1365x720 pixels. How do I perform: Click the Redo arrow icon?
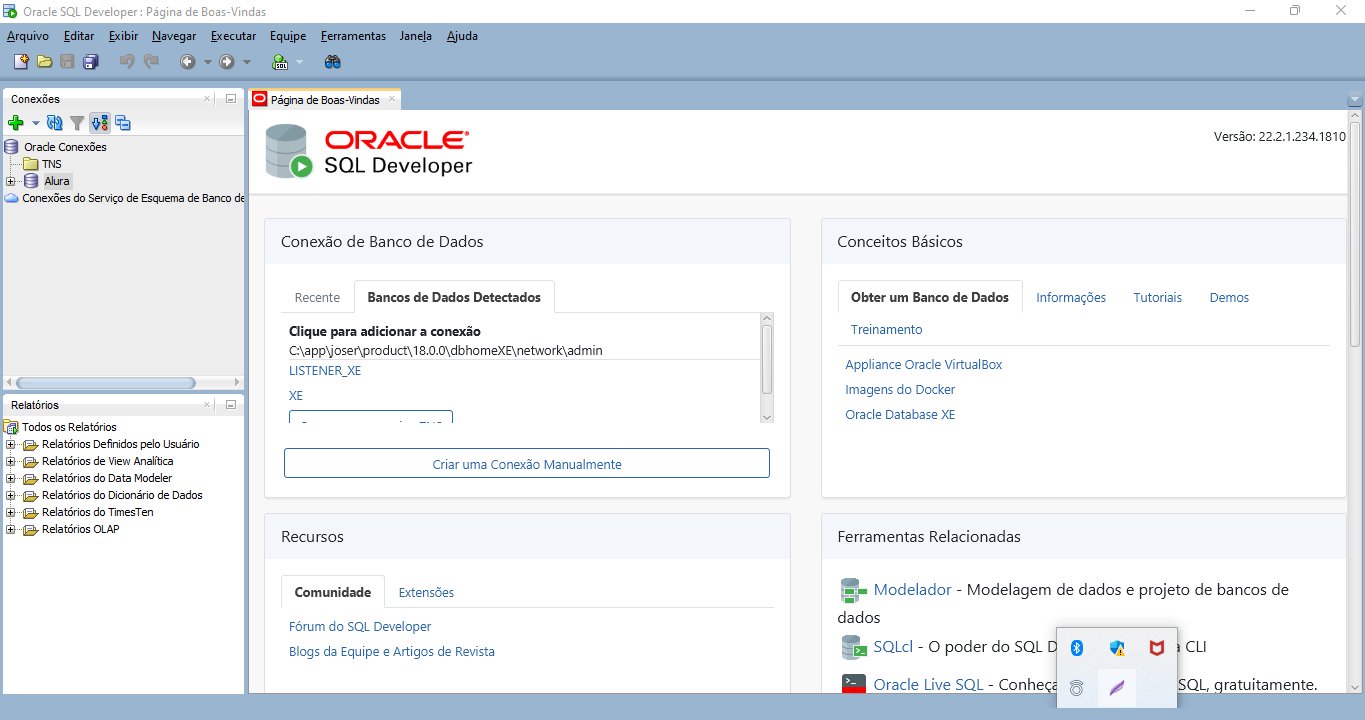(151, 62)
